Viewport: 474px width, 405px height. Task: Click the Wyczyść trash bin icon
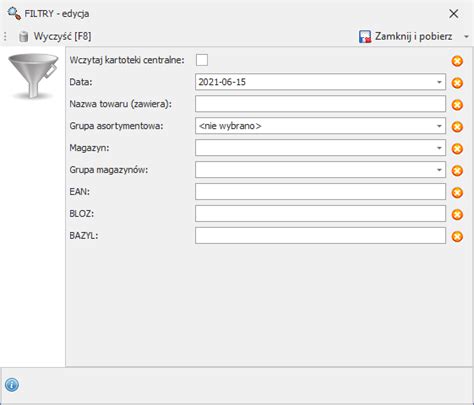23,36
